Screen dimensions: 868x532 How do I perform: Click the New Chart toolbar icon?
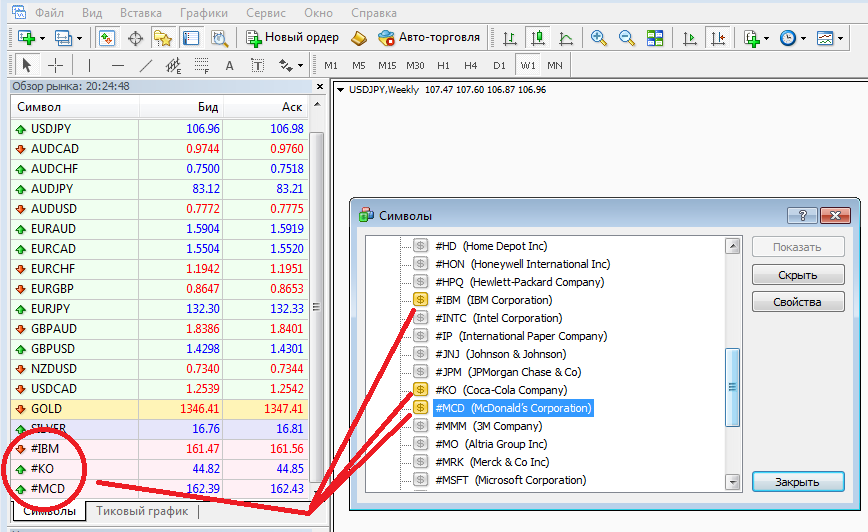[x=25, y=38]
